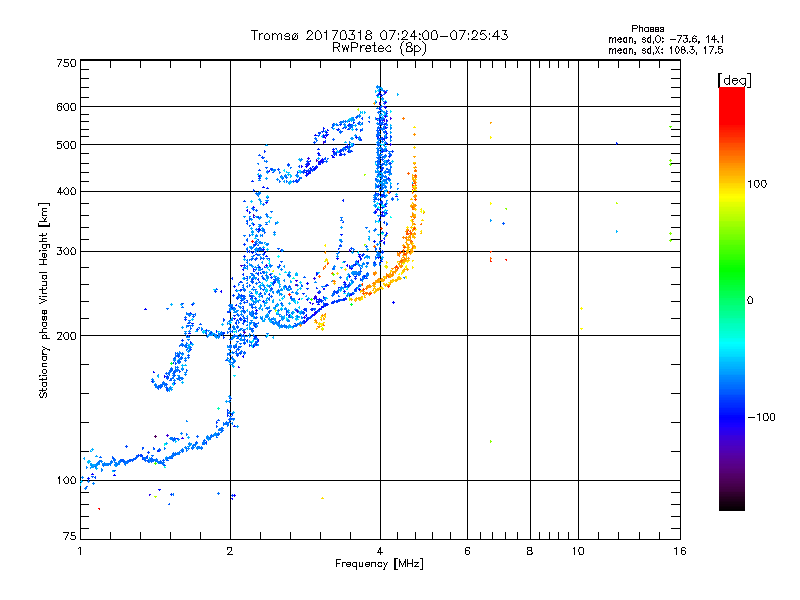Screen dimensions: 800x600
Task: Click the '500' y-axis tick label
Action: [x=66, y=145]
